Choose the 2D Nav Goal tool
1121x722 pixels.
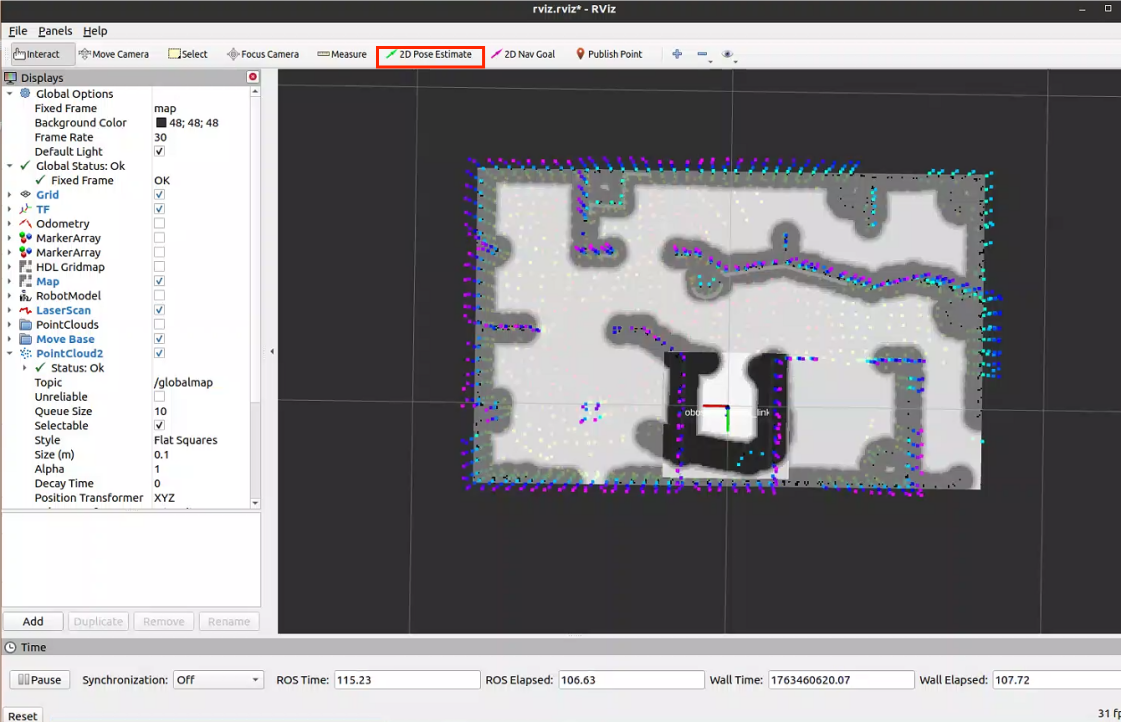523,54
